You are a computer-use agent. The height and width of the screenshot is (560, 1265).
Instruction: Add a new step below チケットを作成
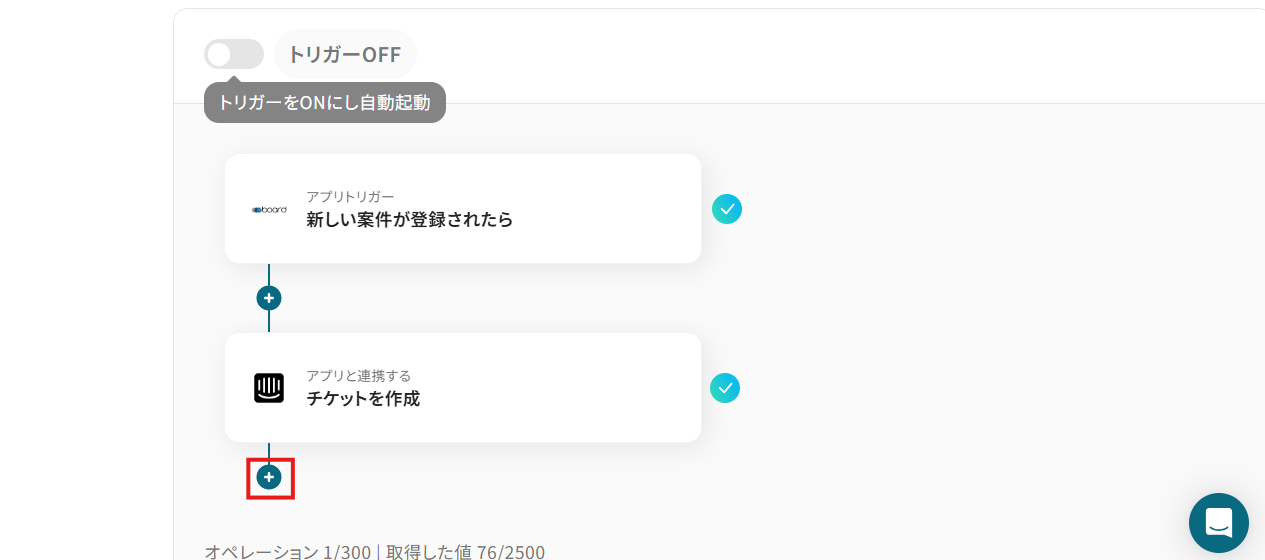tap(269, 478)
